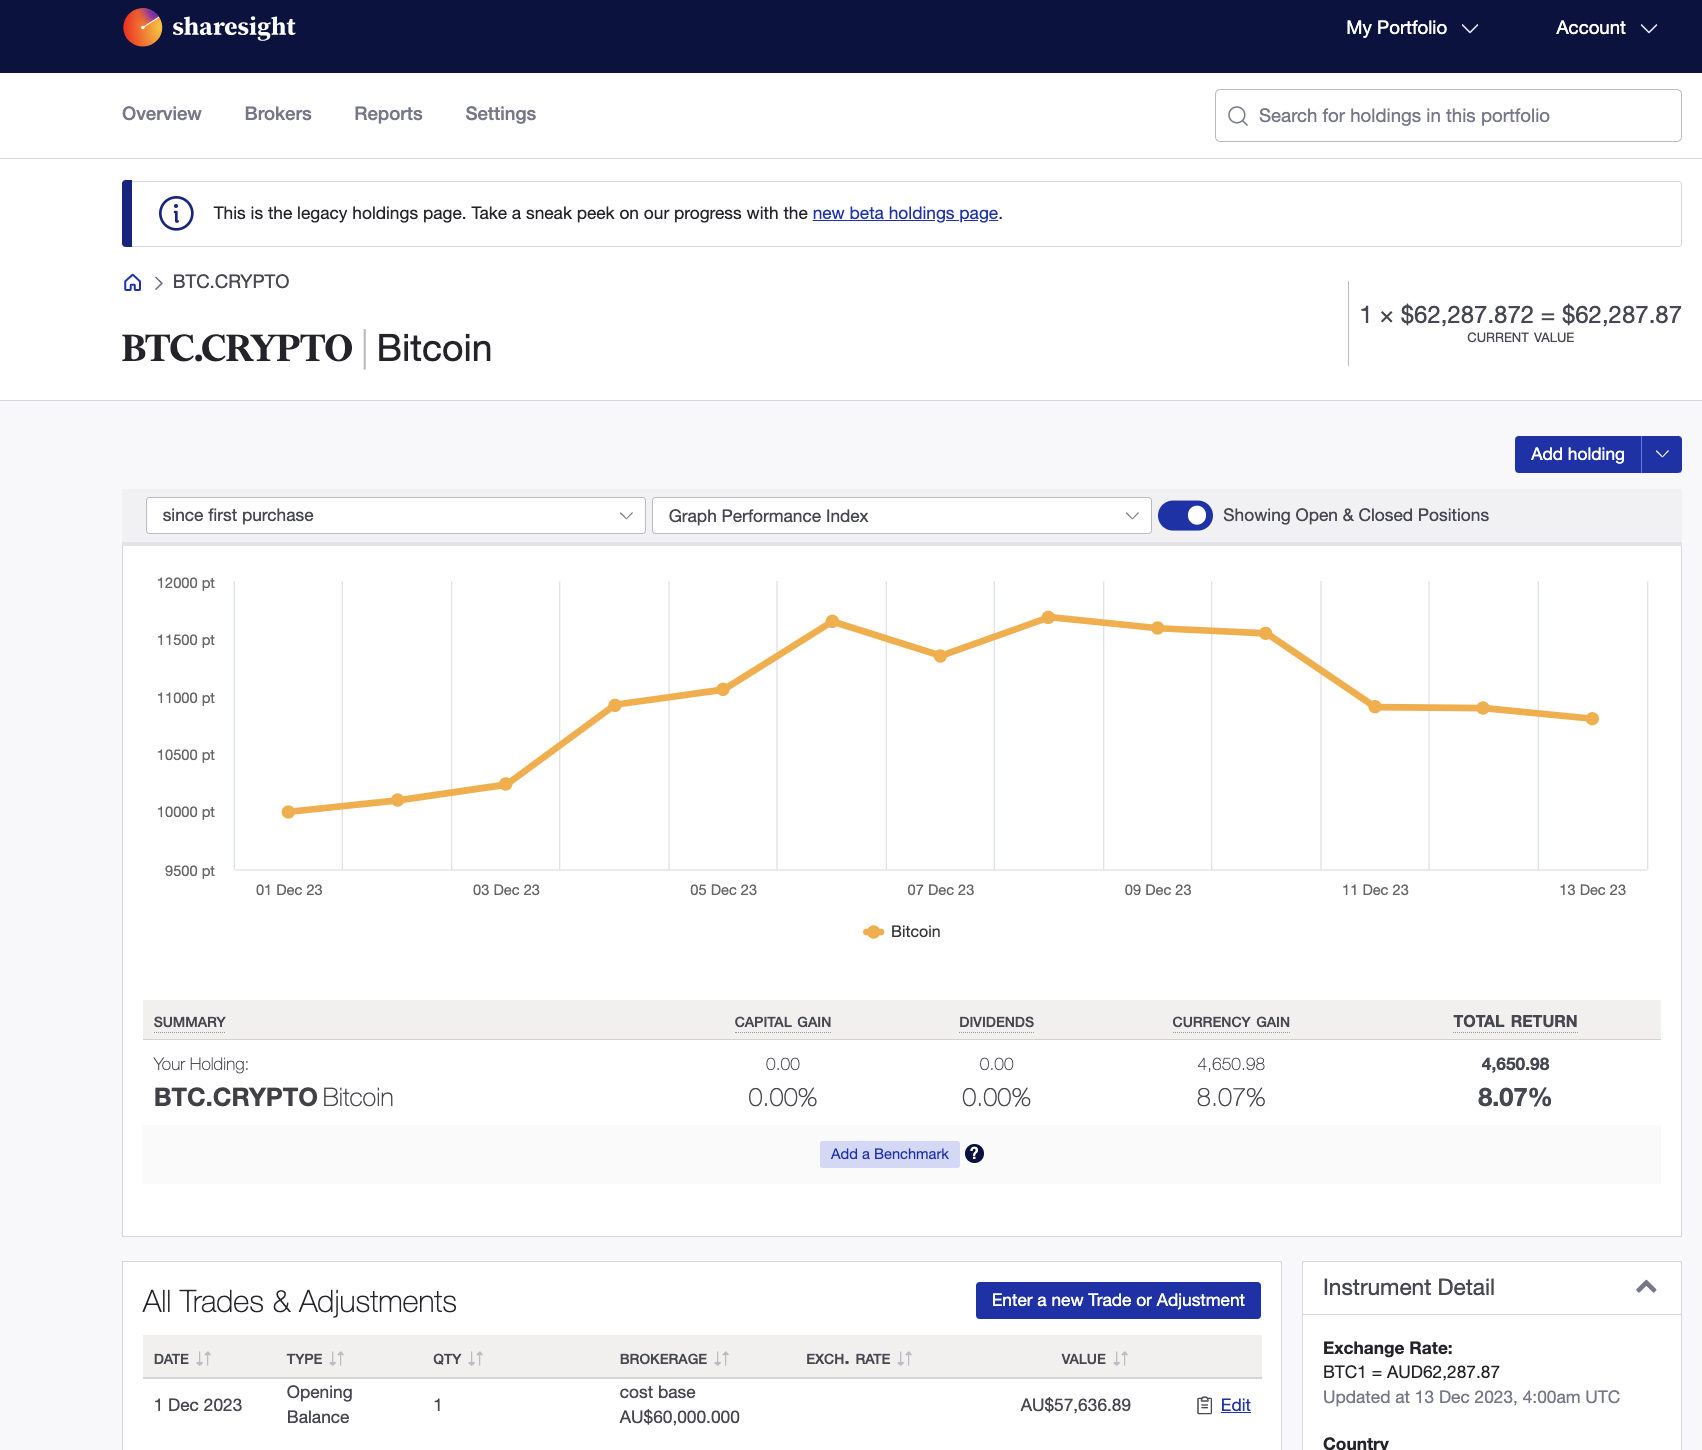
Task: Click the clipboard icon next to Edit
Action: pyautogui.click(x=1202, y=1404)
